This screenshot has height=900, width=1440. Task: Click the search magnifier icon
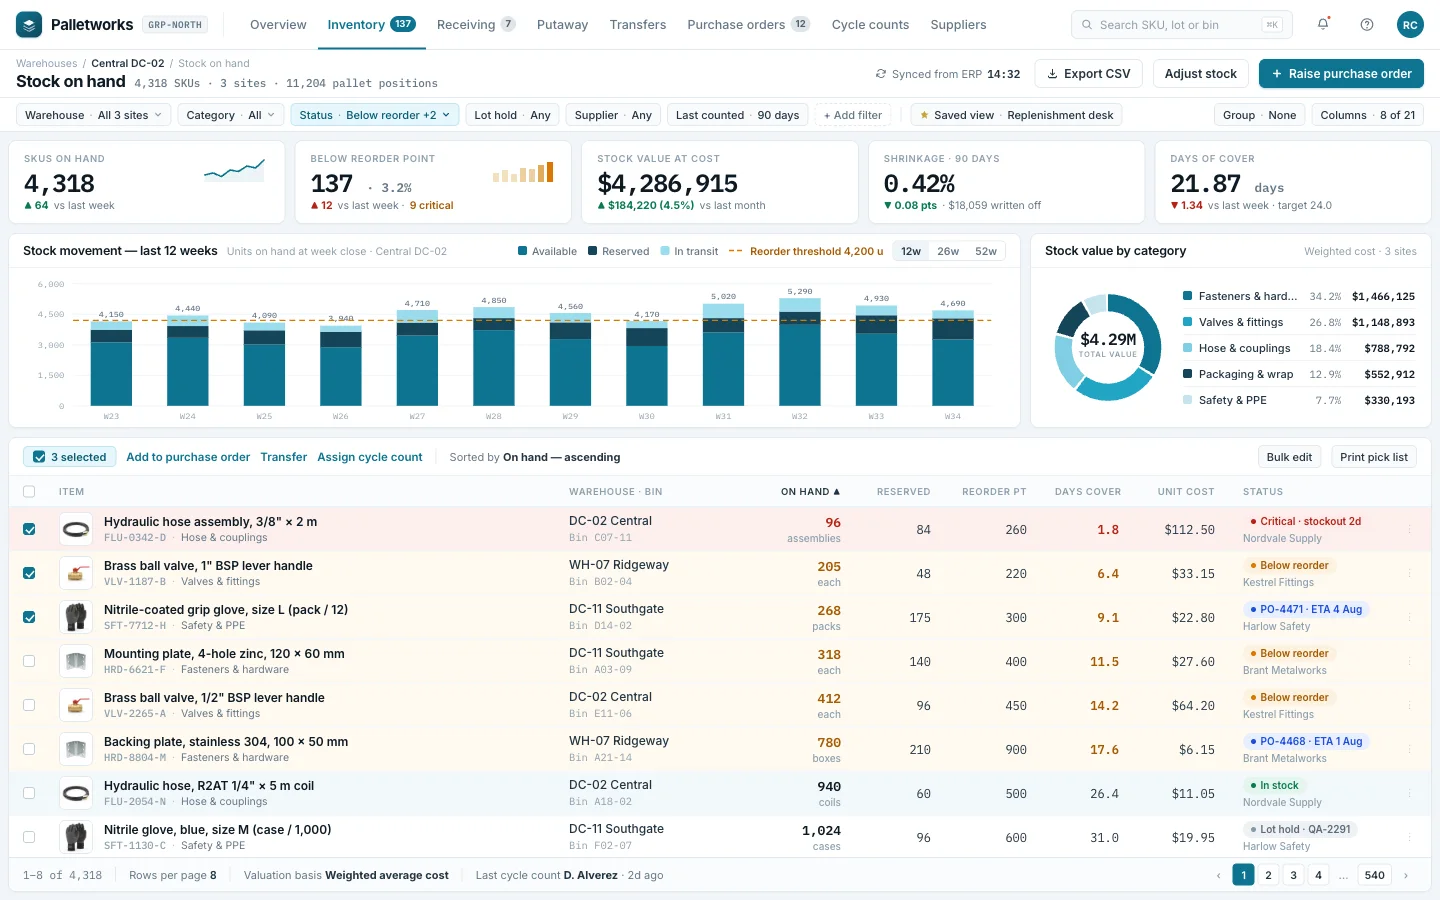pyautogui.click(x=1087, y=25)
